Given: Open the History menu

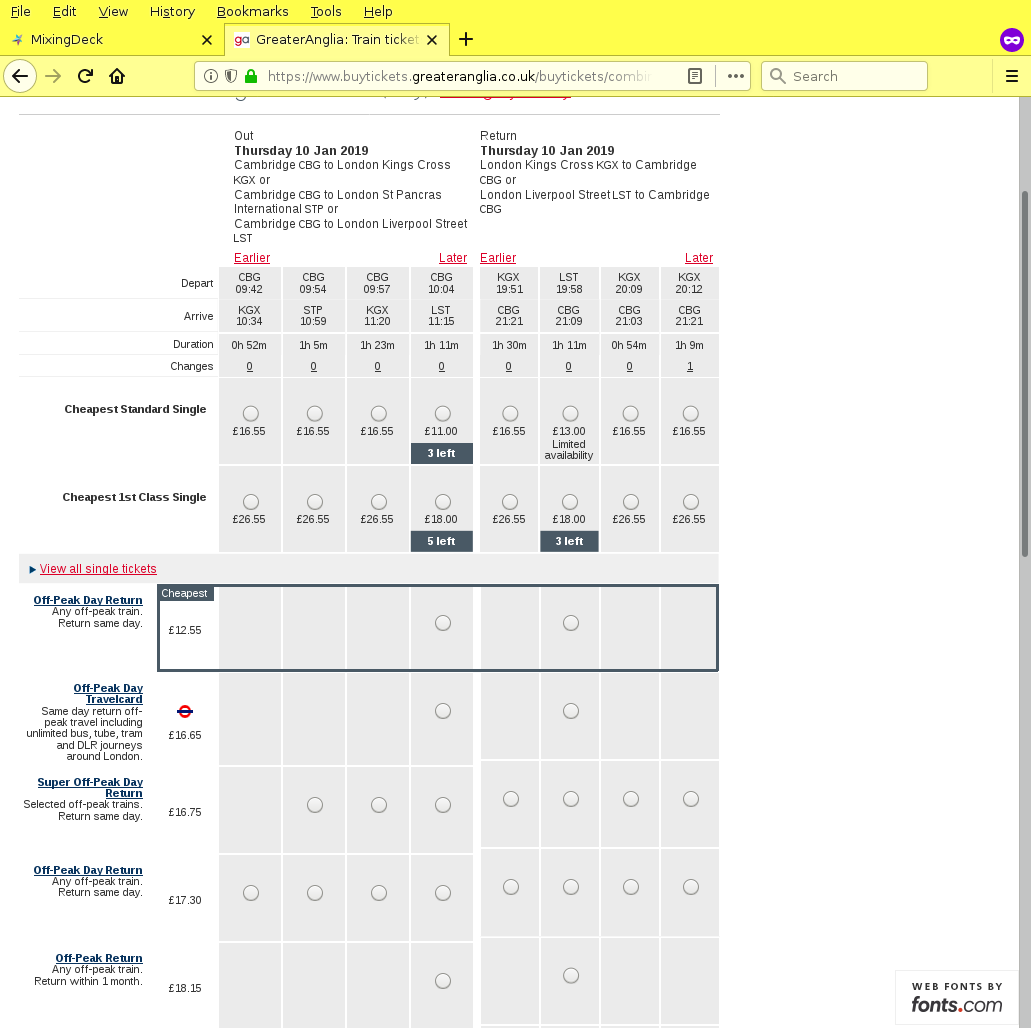Looking at the screenshot, I should click(172, 11).
